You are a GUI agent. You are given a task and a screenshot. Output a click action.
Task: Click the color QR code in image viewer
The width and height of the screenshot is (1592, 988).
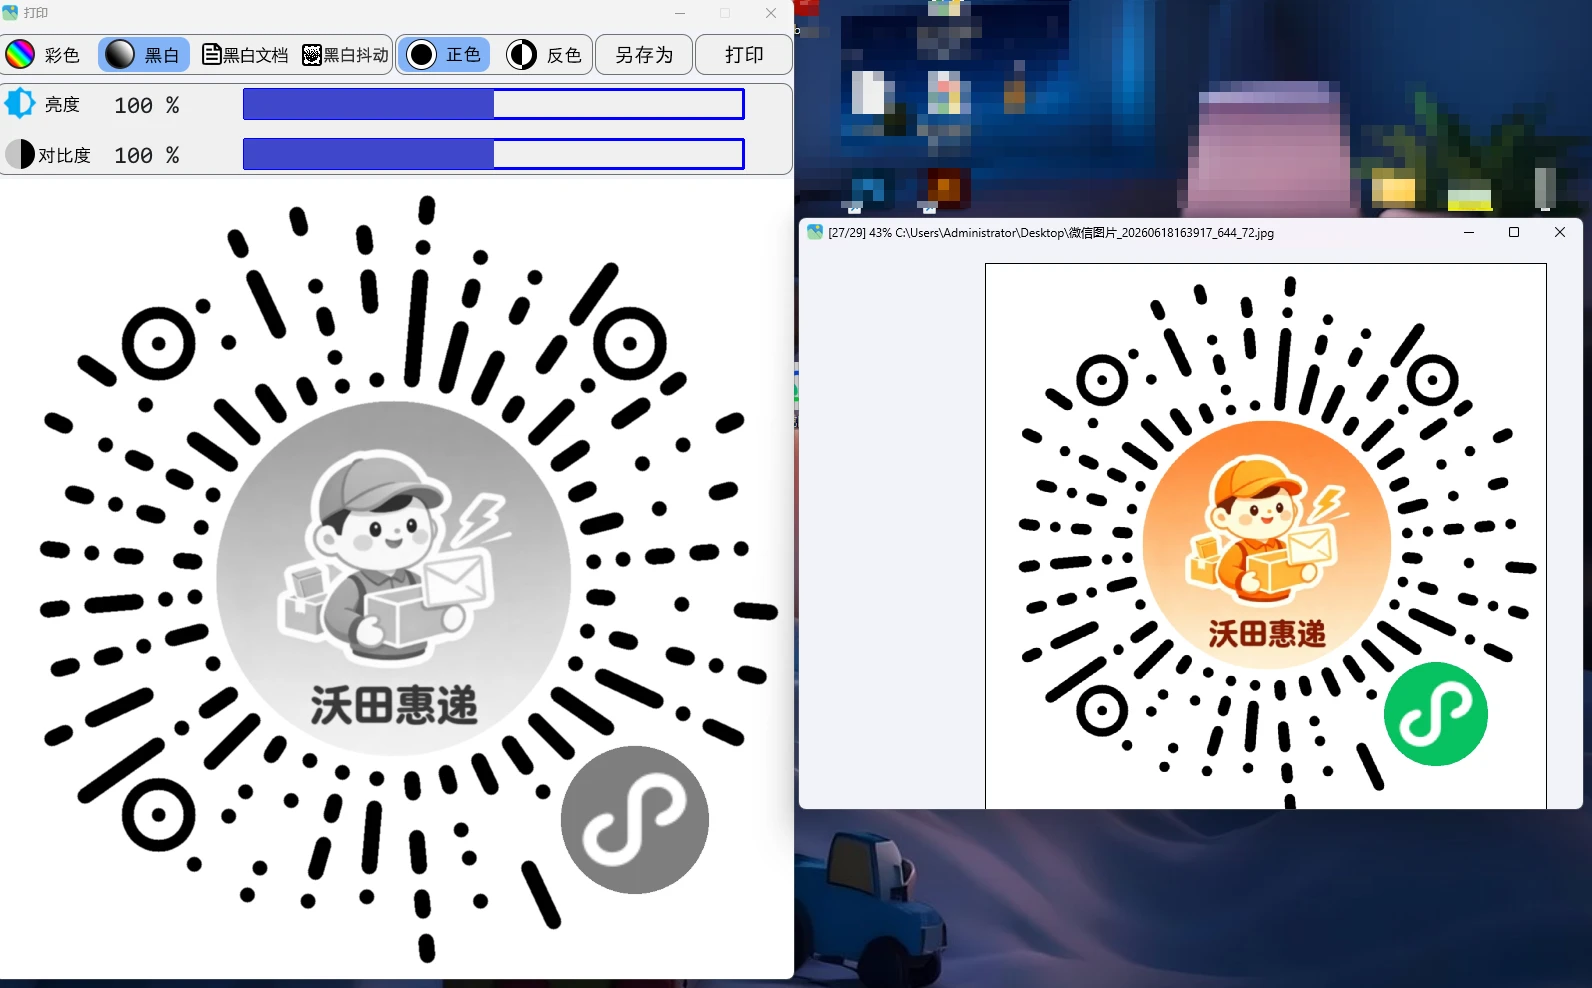pyautogui.click(x=1266, y=536)
